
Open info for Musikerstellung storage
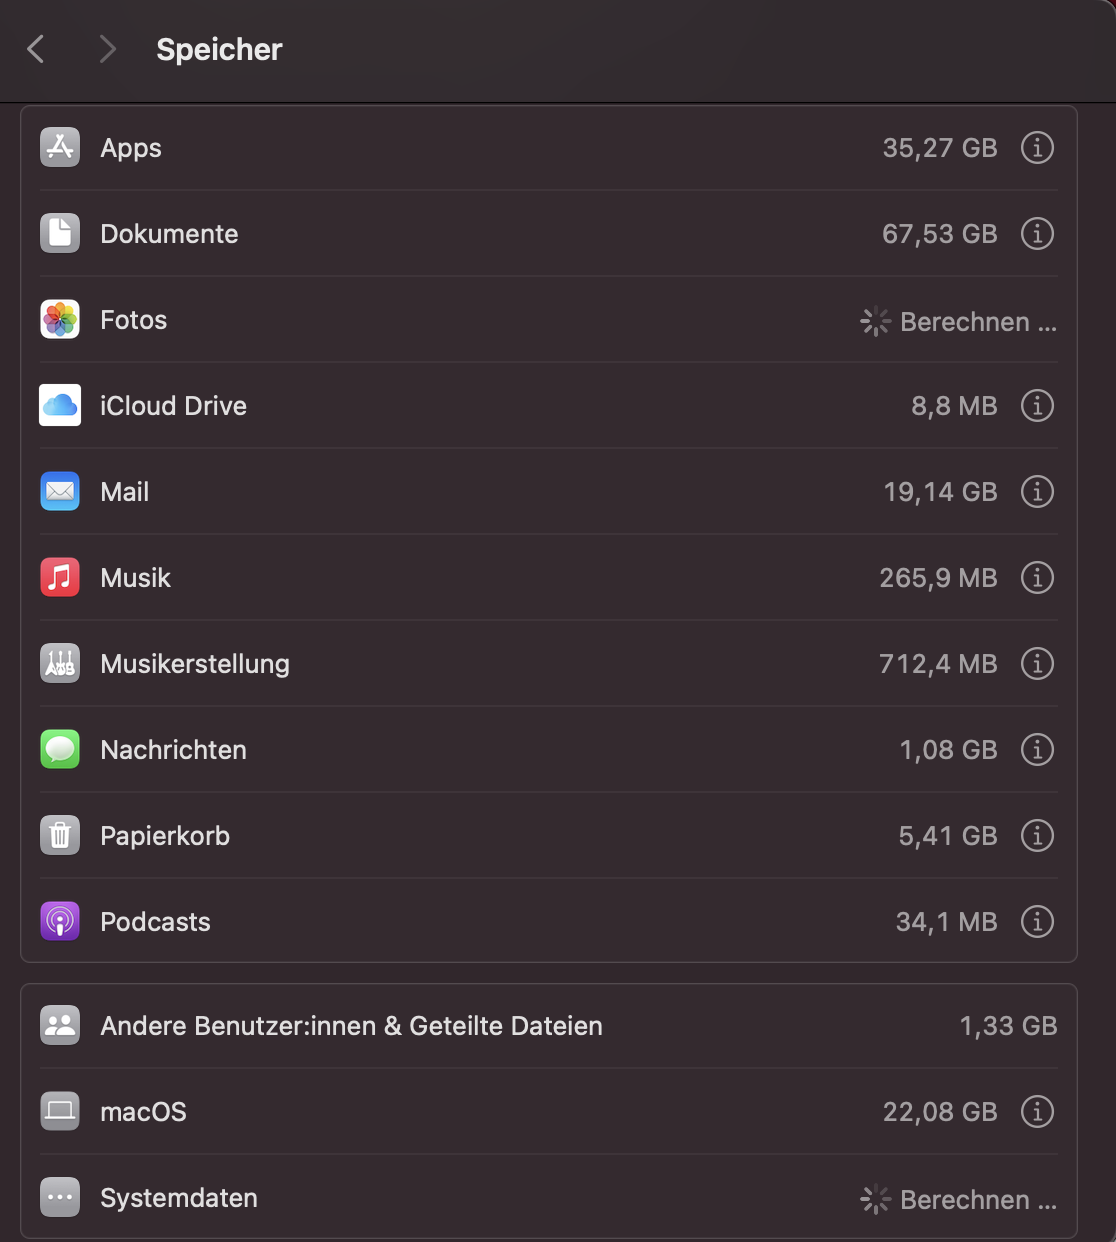1037,664
